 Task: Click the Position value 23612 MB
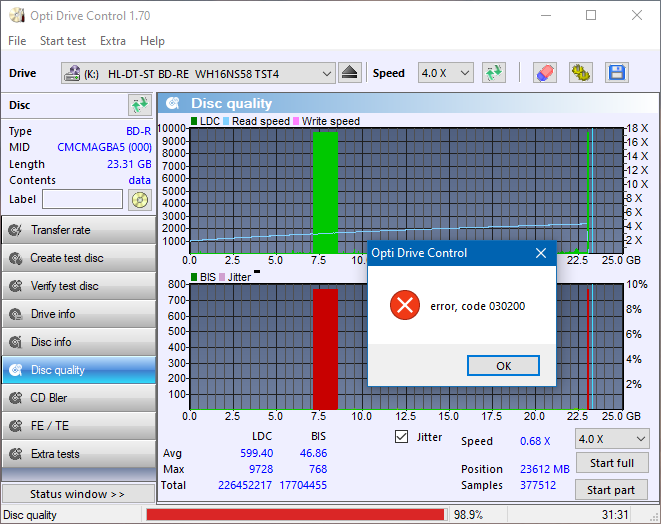[x=545, y=469]
